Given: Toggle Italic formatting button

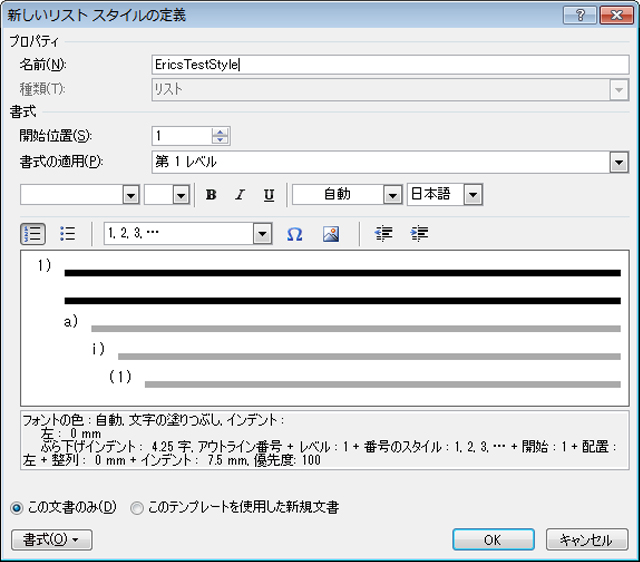Looking at the screenshot, I should click(x=240, y=195).
